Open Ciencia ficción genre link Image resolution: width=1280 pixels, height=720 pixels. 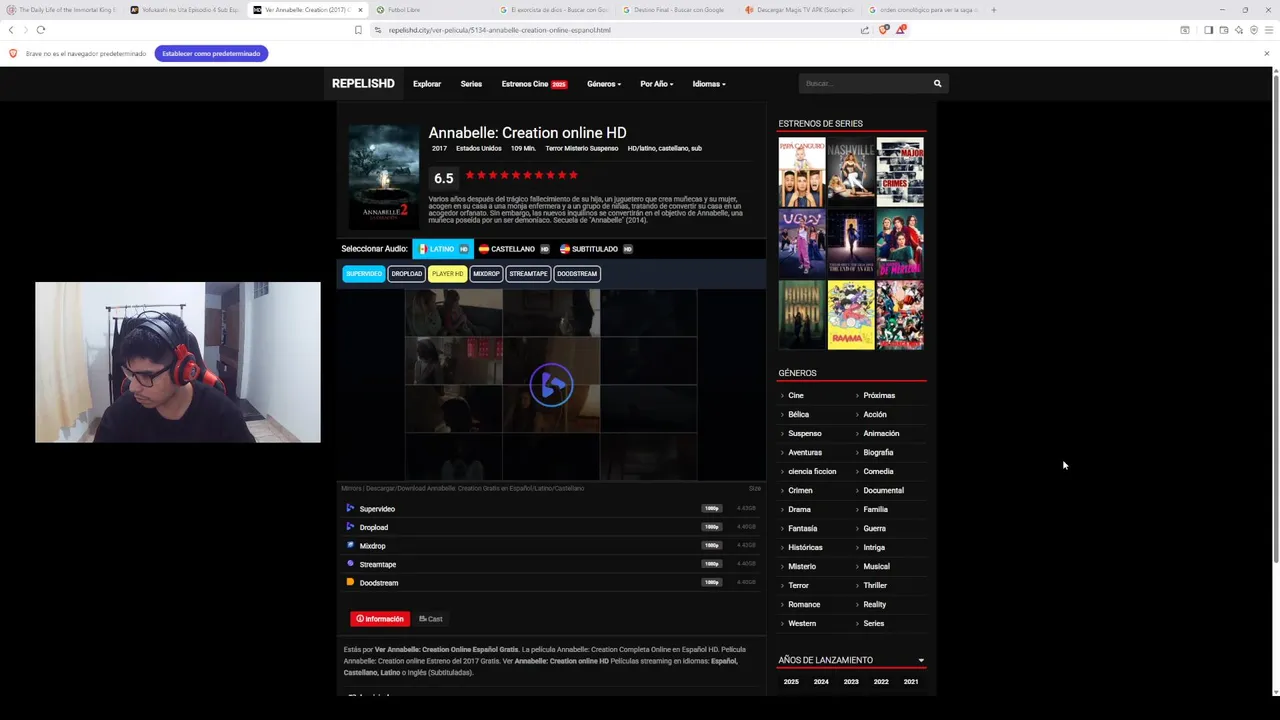point(812,471)
